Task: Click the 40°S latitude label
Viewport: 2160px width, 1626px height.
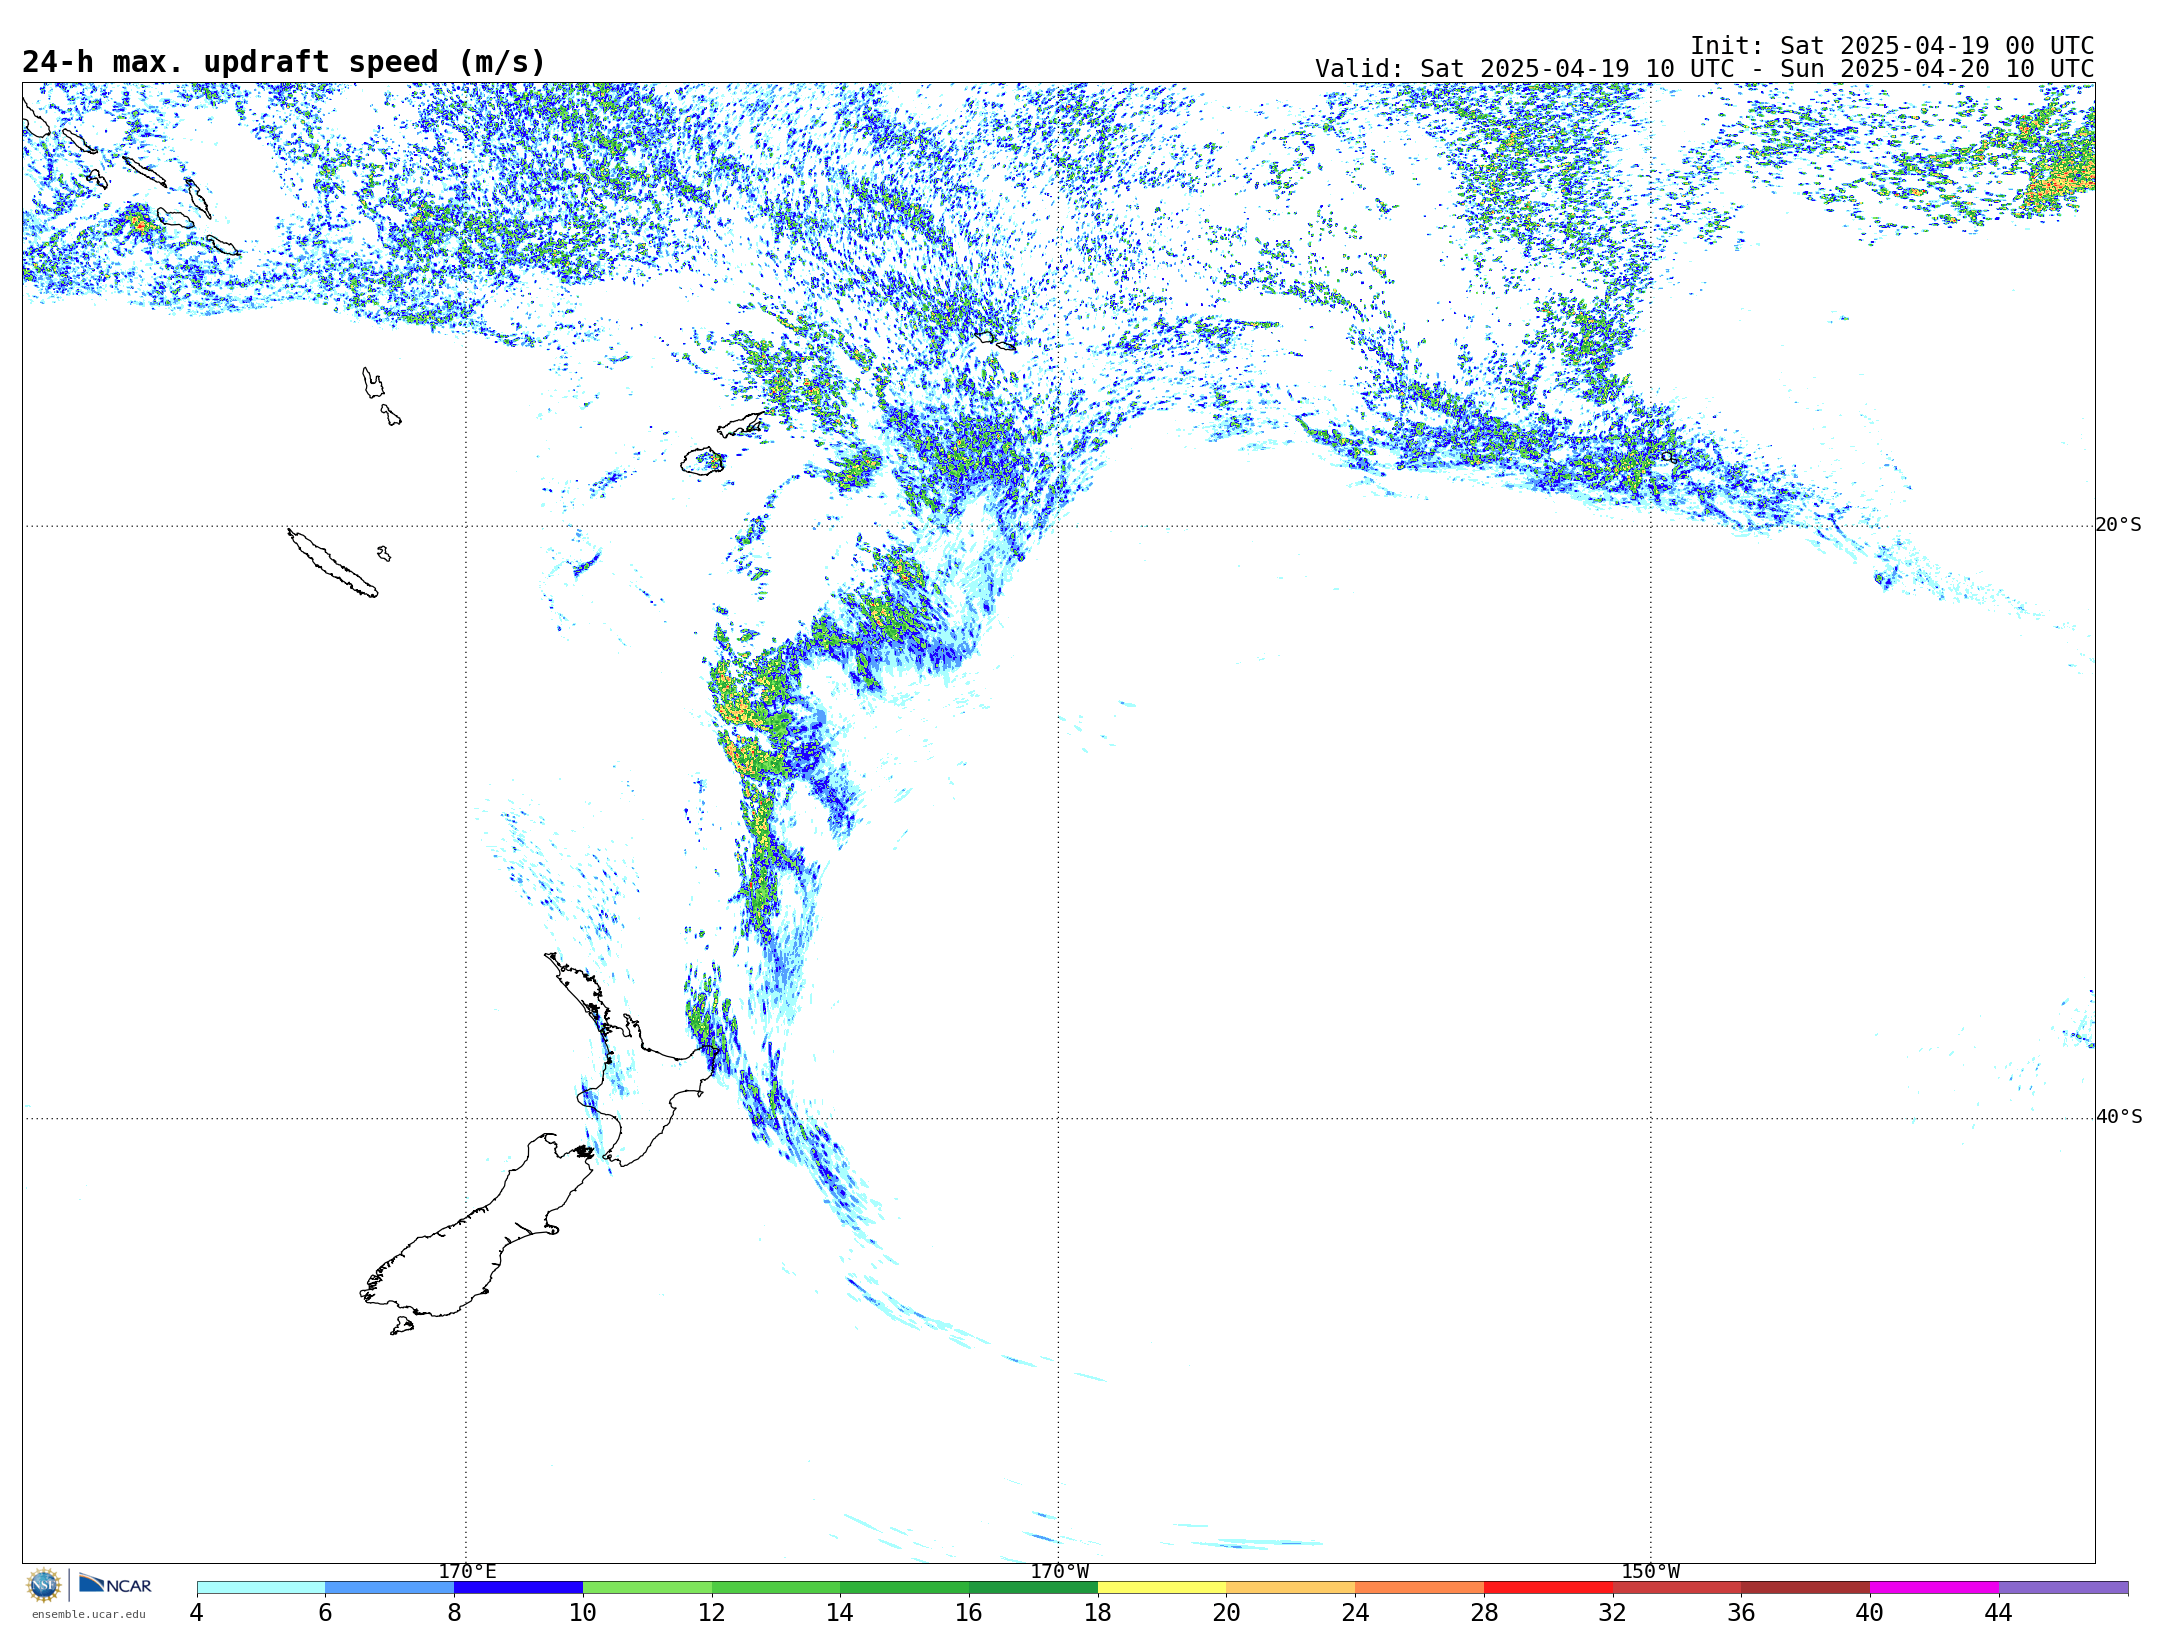Action: (x=2118, y=1117)
